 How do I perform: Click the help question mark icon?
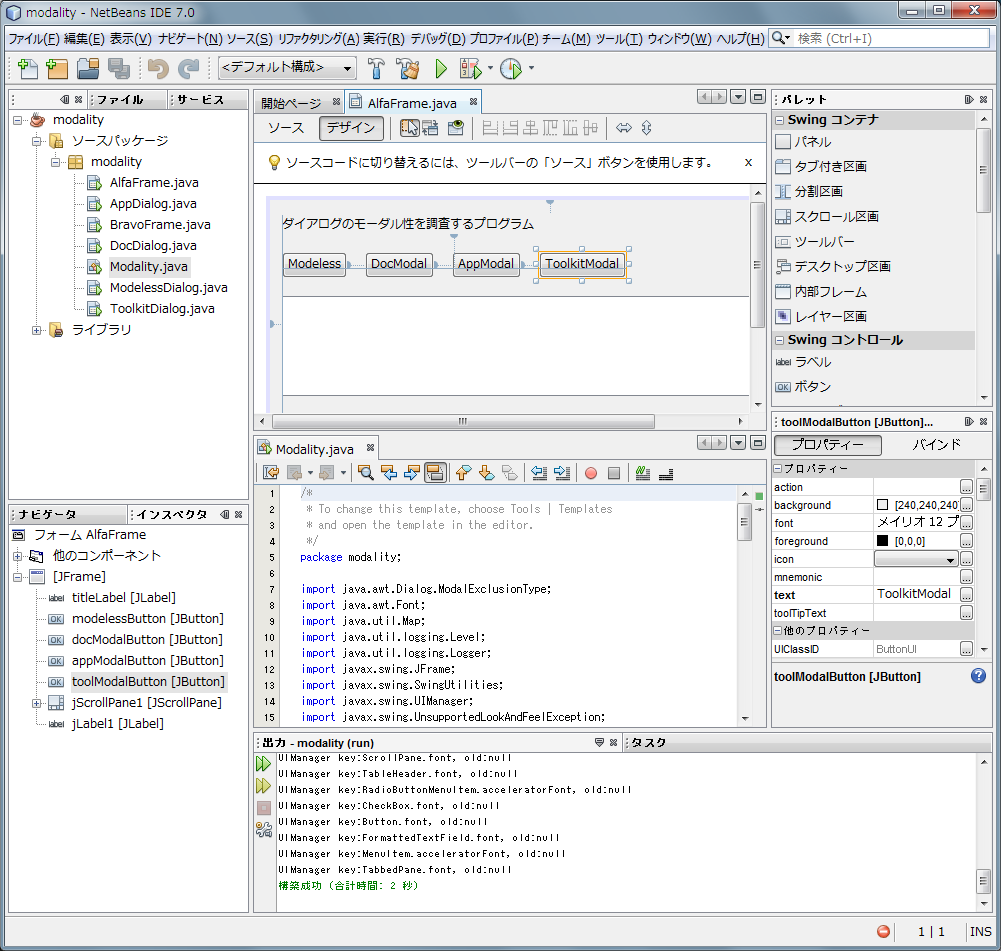(x=978, y=676)
